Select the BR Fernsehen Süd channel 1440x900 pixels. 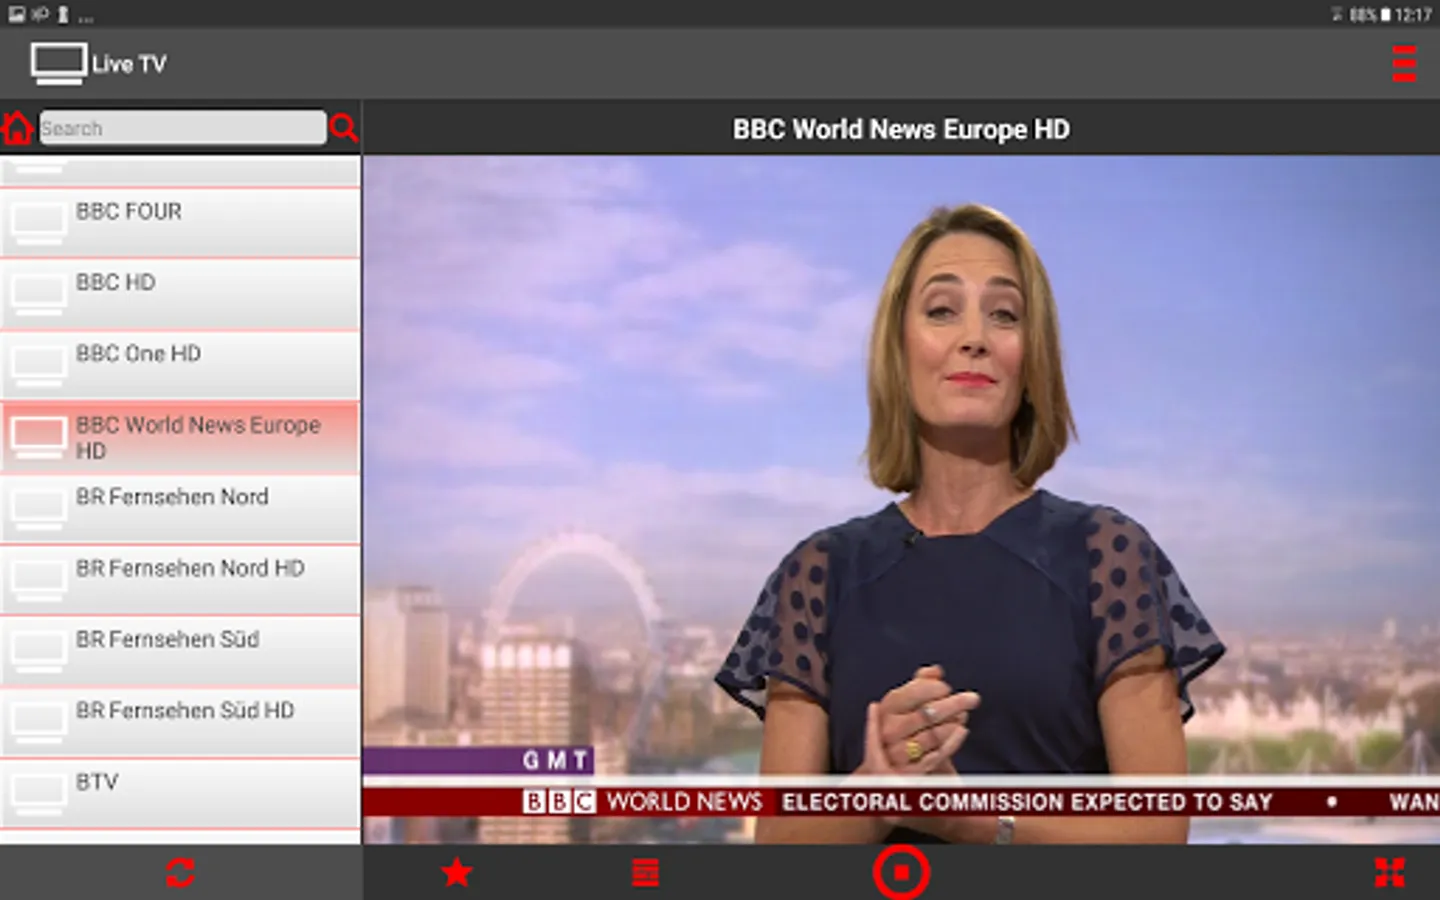180,650
